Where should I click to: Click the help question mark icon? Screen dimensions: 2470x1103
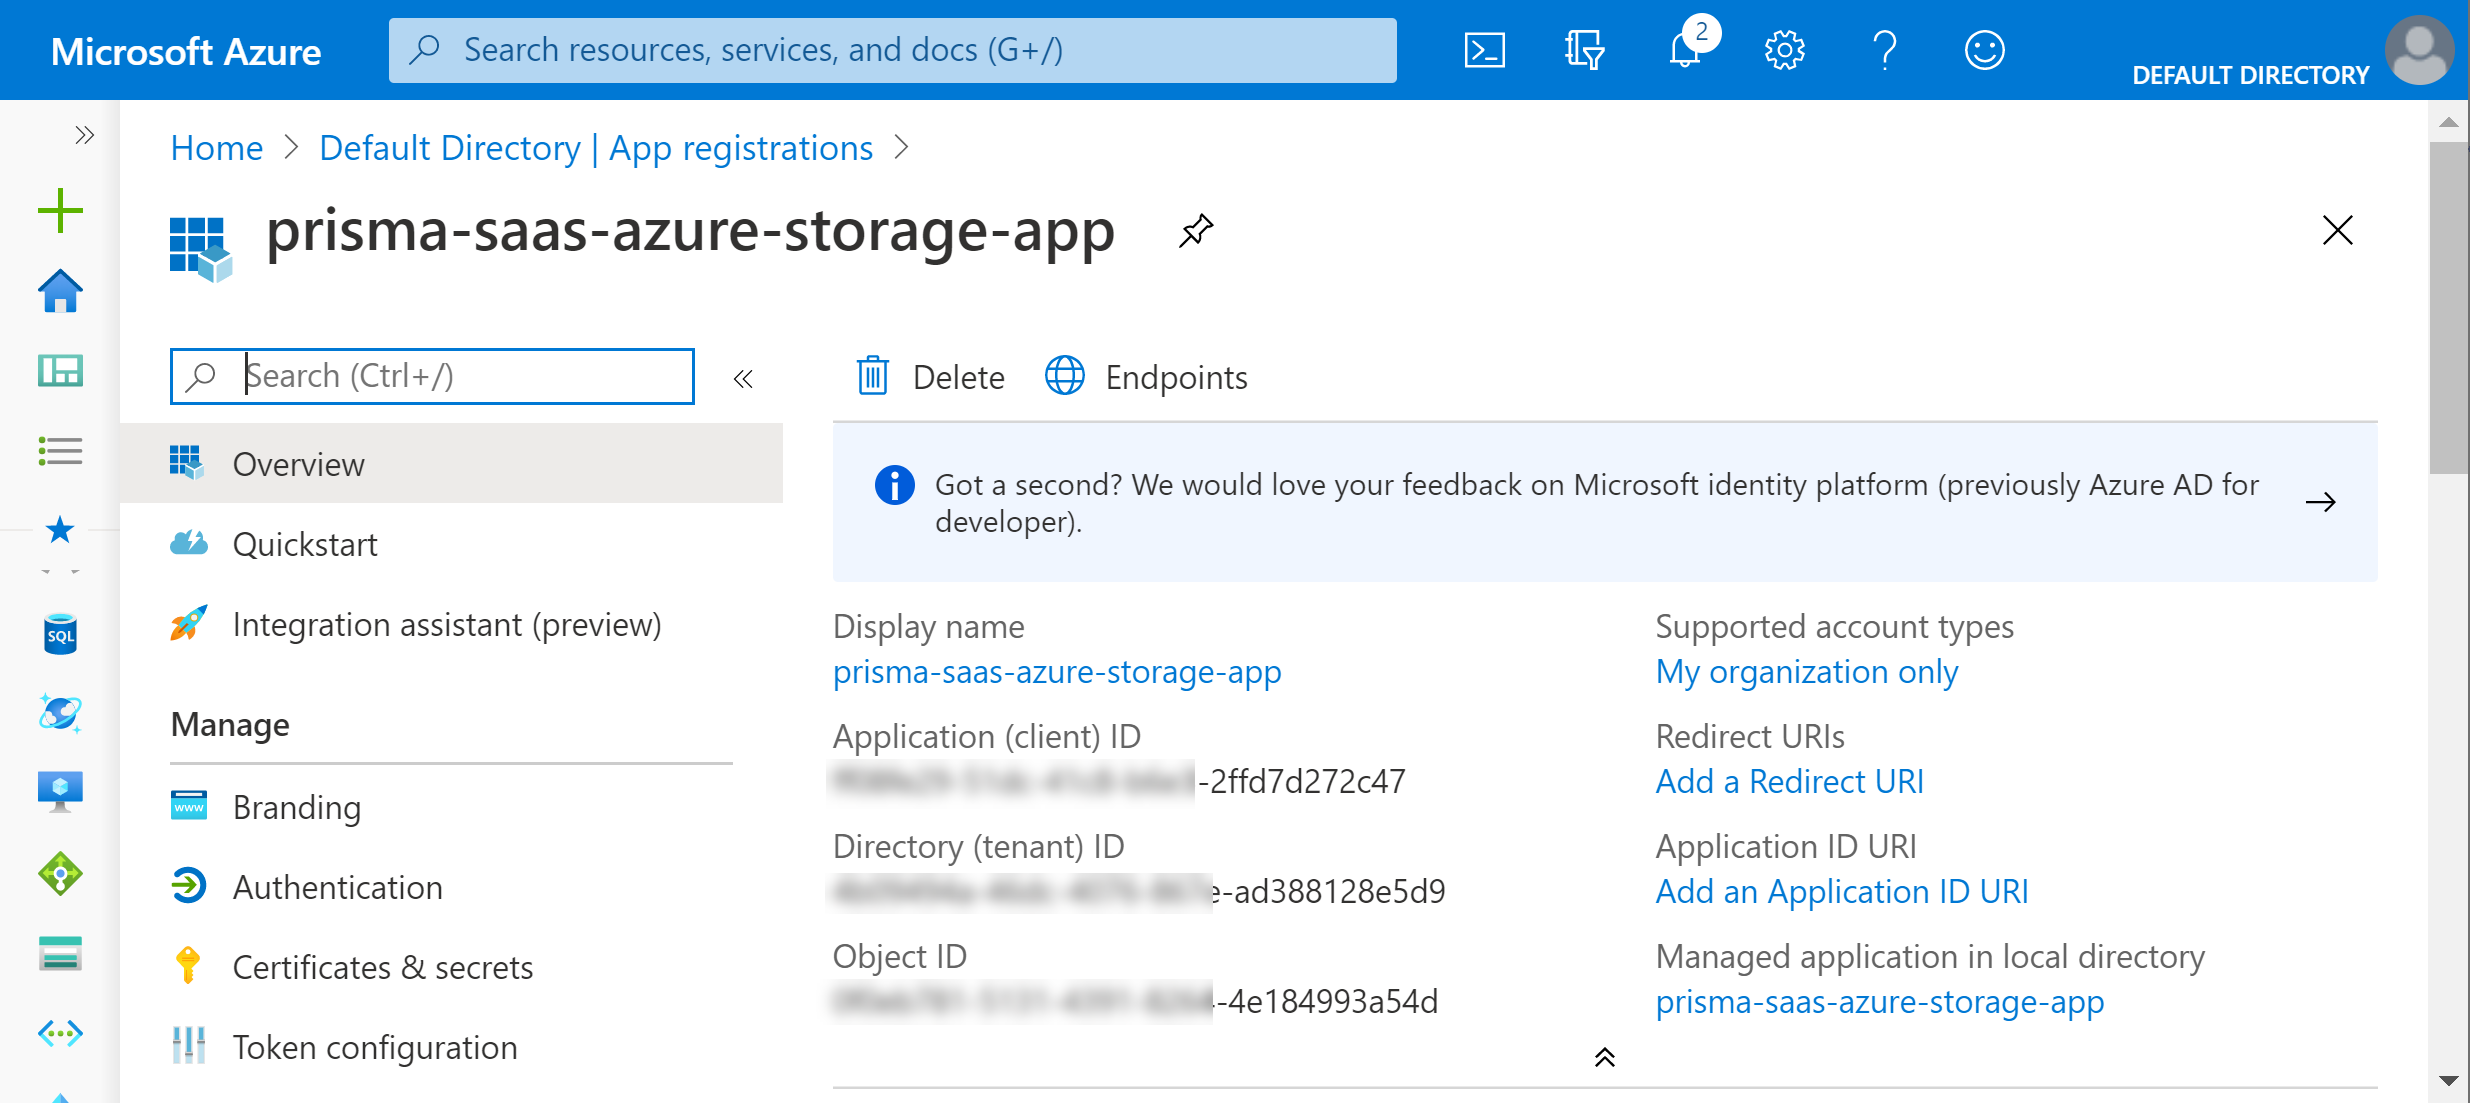(x=1884, y=50)
